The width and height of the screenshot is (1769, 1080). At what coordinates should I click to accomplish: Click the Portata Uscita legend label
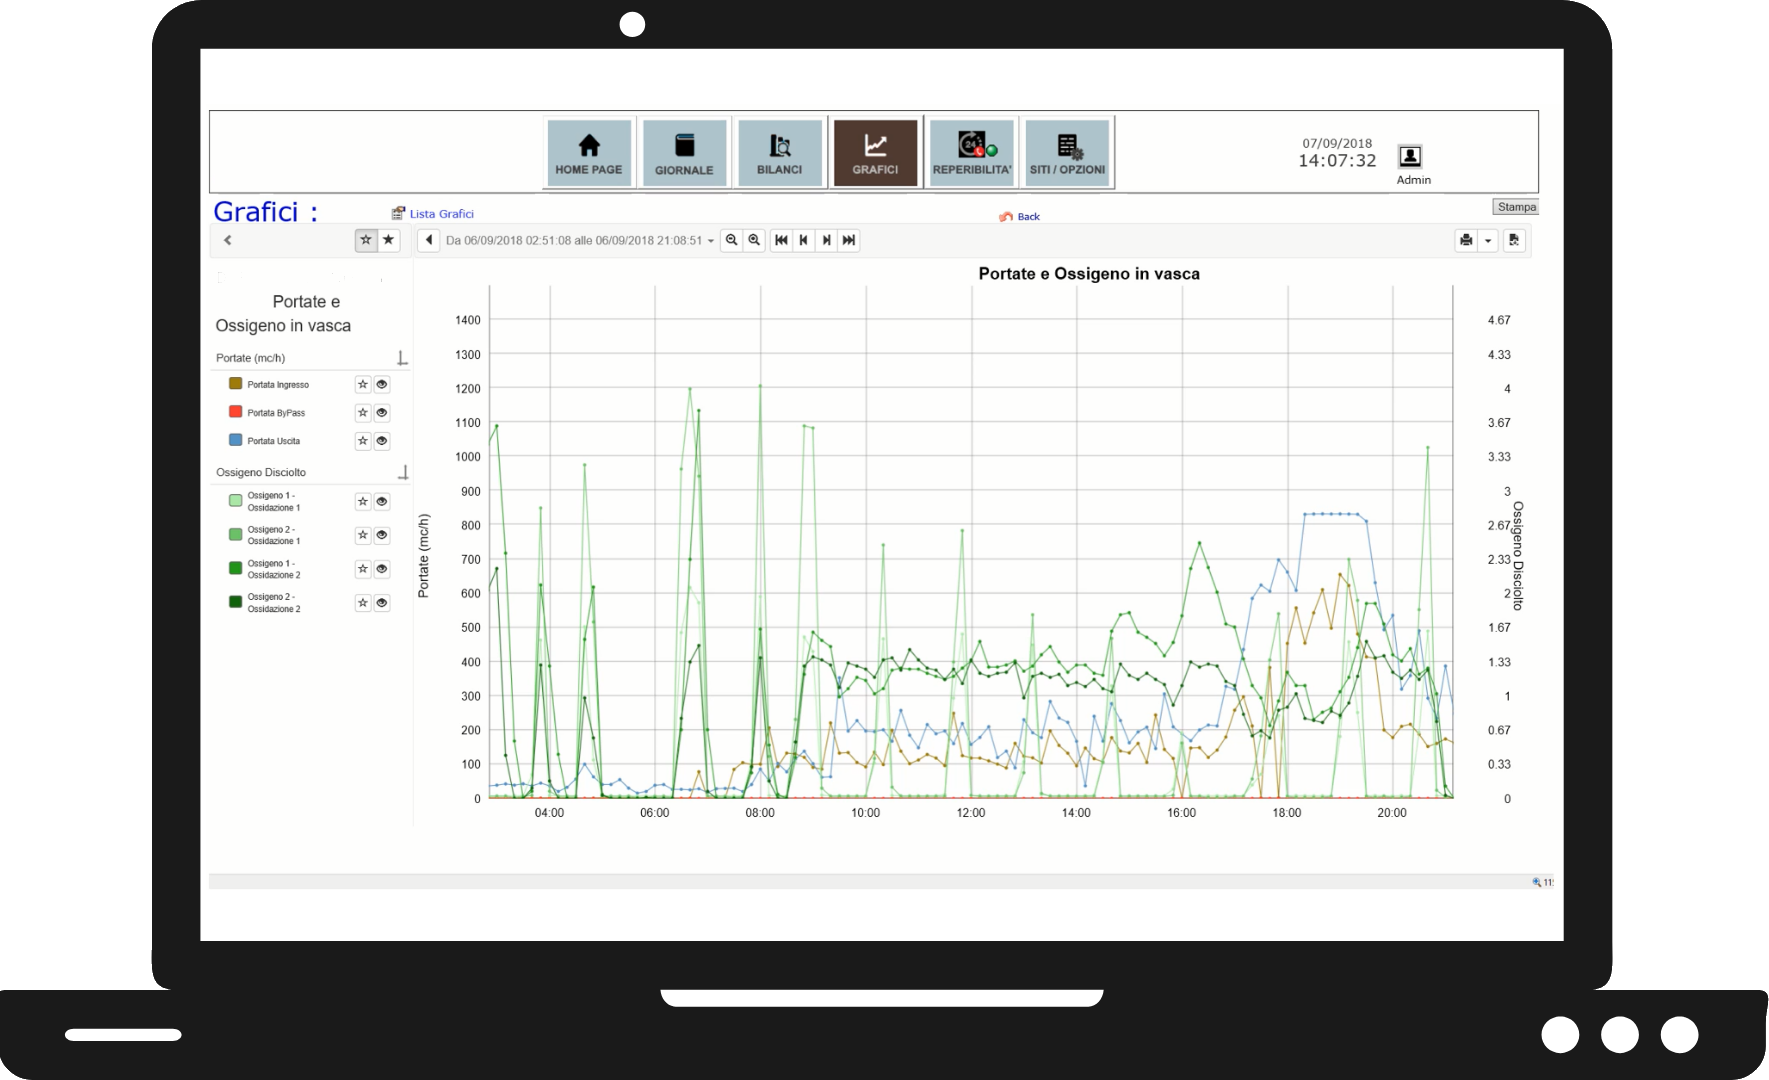(274, 441)
